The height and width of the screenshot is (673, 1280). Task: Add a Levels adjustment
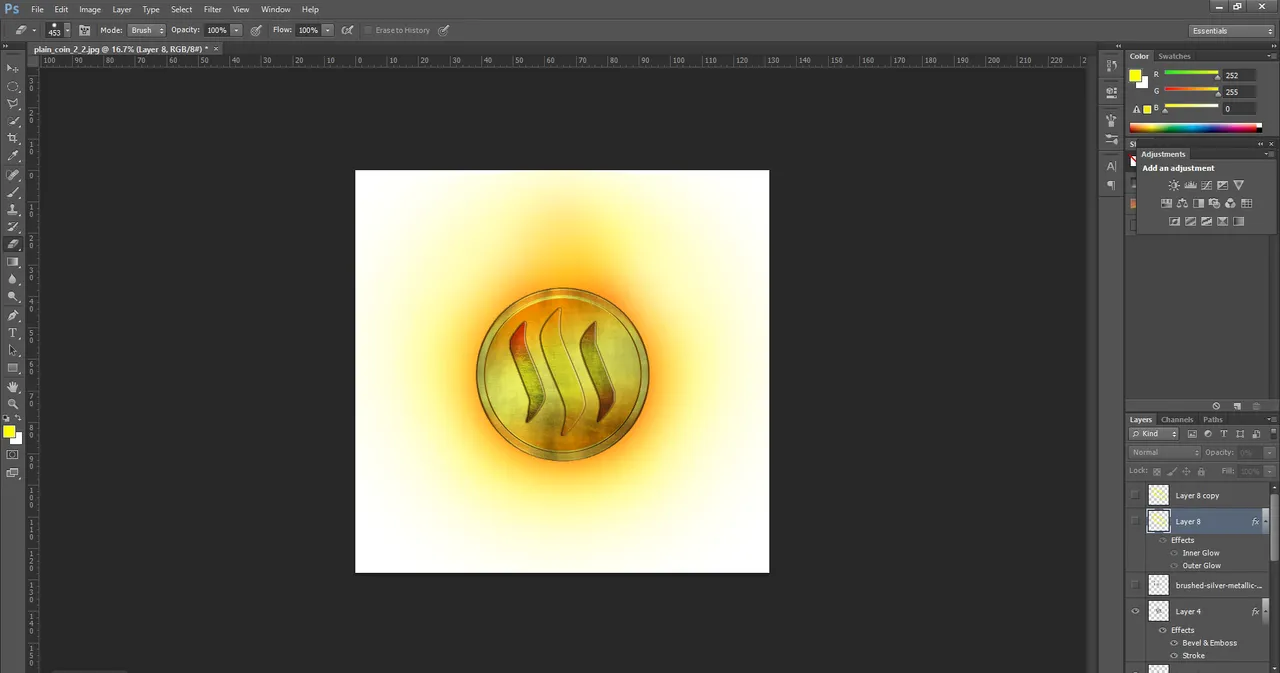click(1190, 185)
